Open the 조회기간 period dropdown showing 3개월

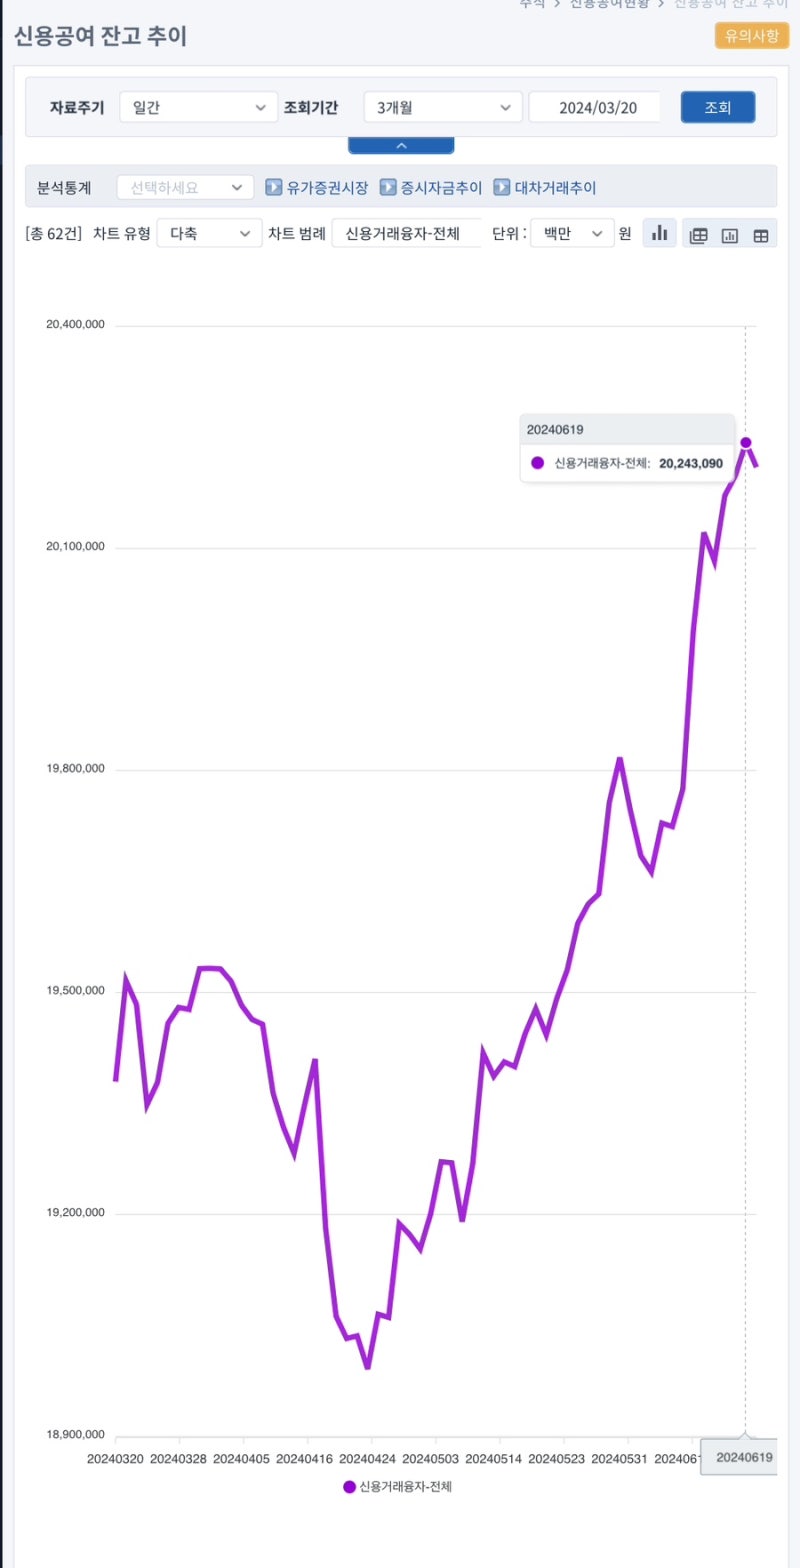click(x=442, y=107)
